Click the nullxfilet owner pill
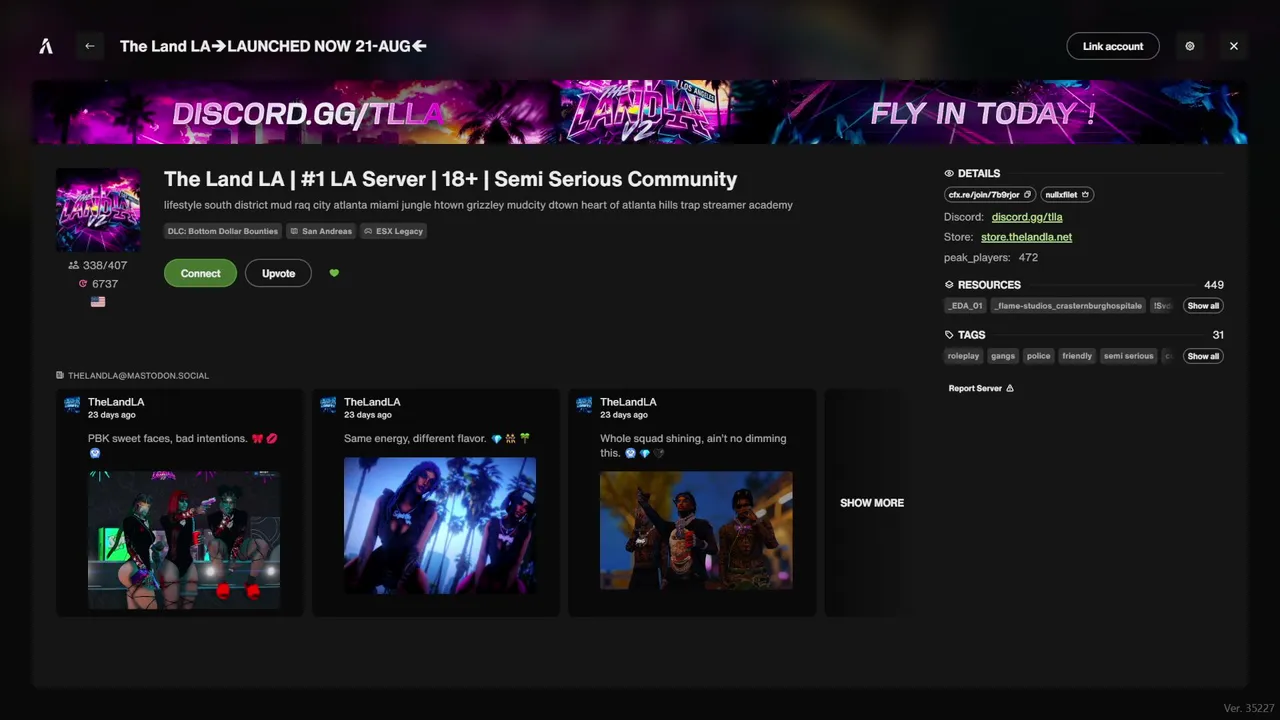 1067,194
